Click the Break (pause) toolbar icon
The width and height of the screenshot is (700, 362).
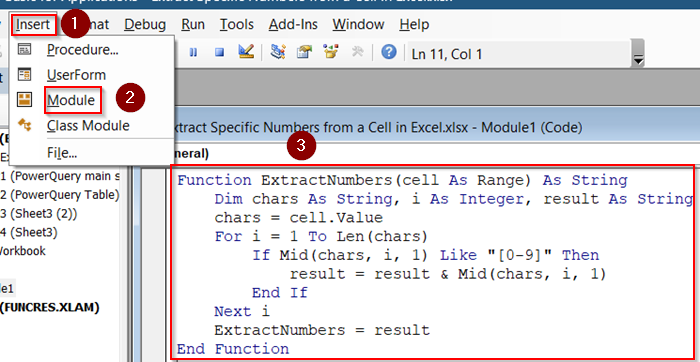tap(193, 53)
